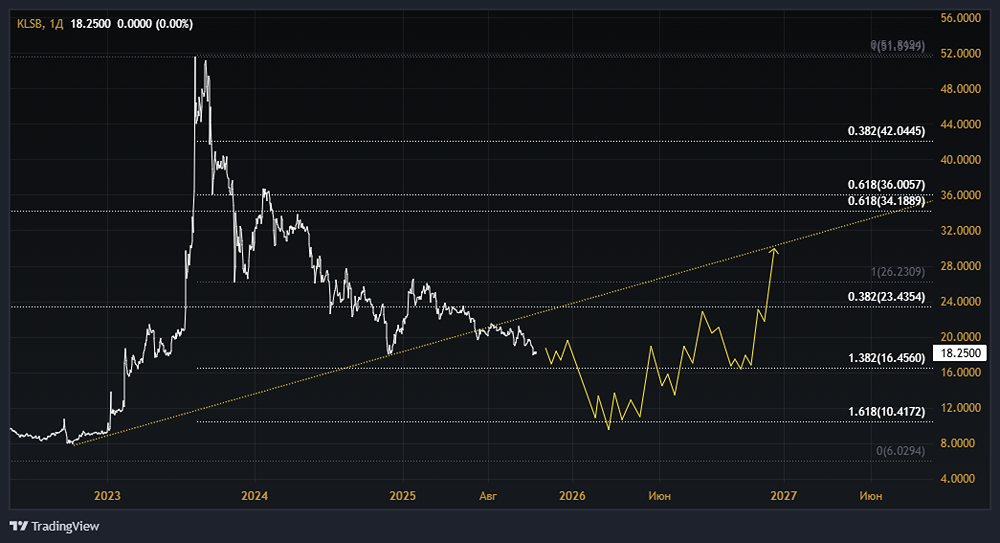Select the 0.618(36.0057) Fibonacci label
The width and height of the screenshot is (1000, 543).
point(886,184)
